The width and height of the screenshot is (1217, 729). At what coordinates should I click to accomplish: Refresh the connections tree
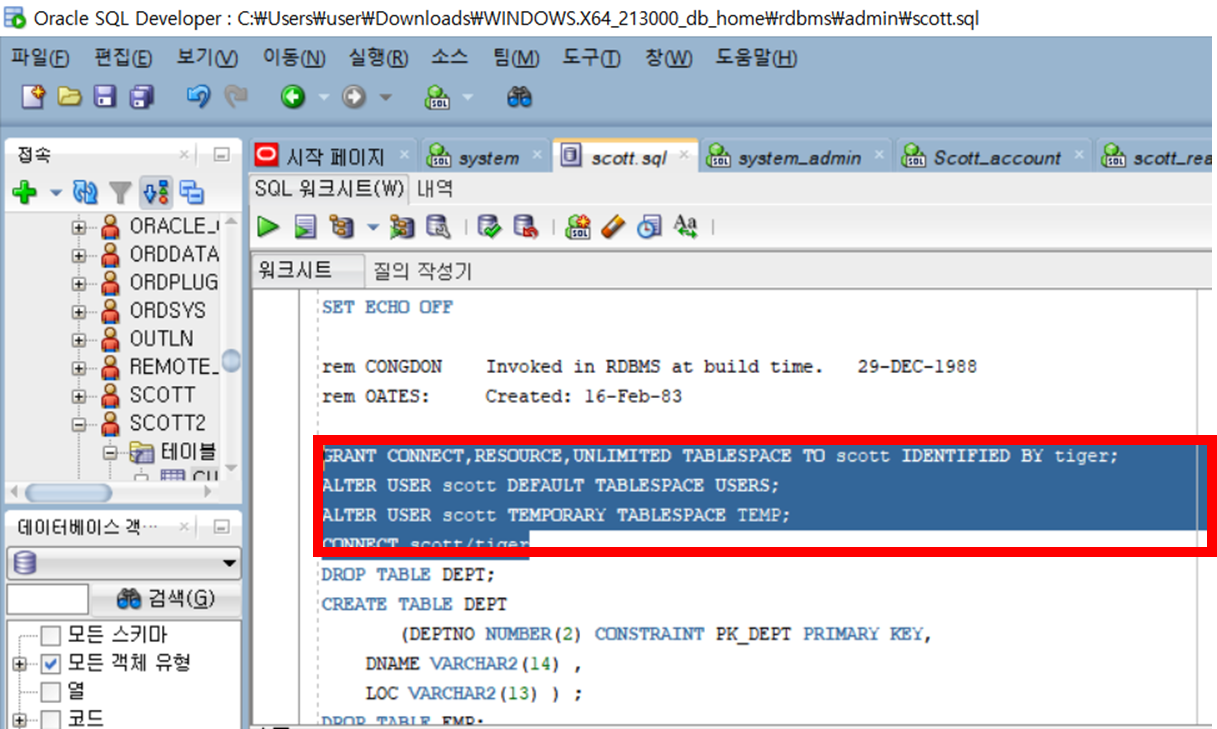[x=85, y=191]
